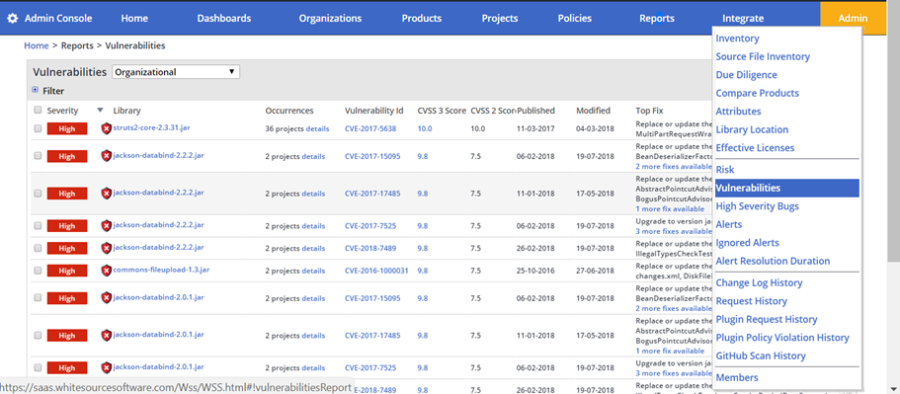Click the Home breadcrumb link

coord(36,45)
